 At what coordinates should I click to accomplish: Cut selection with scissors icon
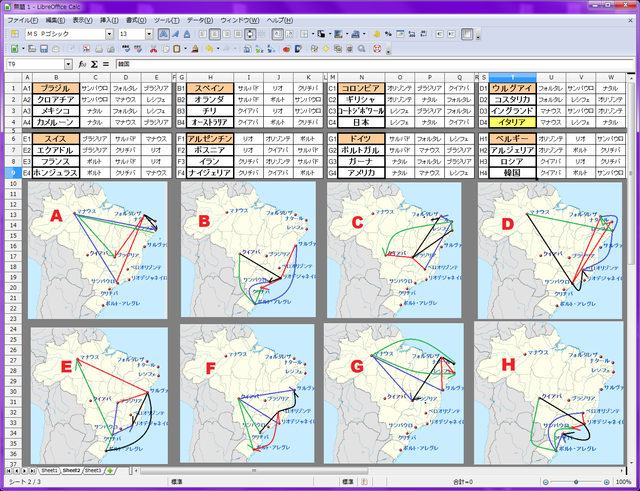pos(153,49)
